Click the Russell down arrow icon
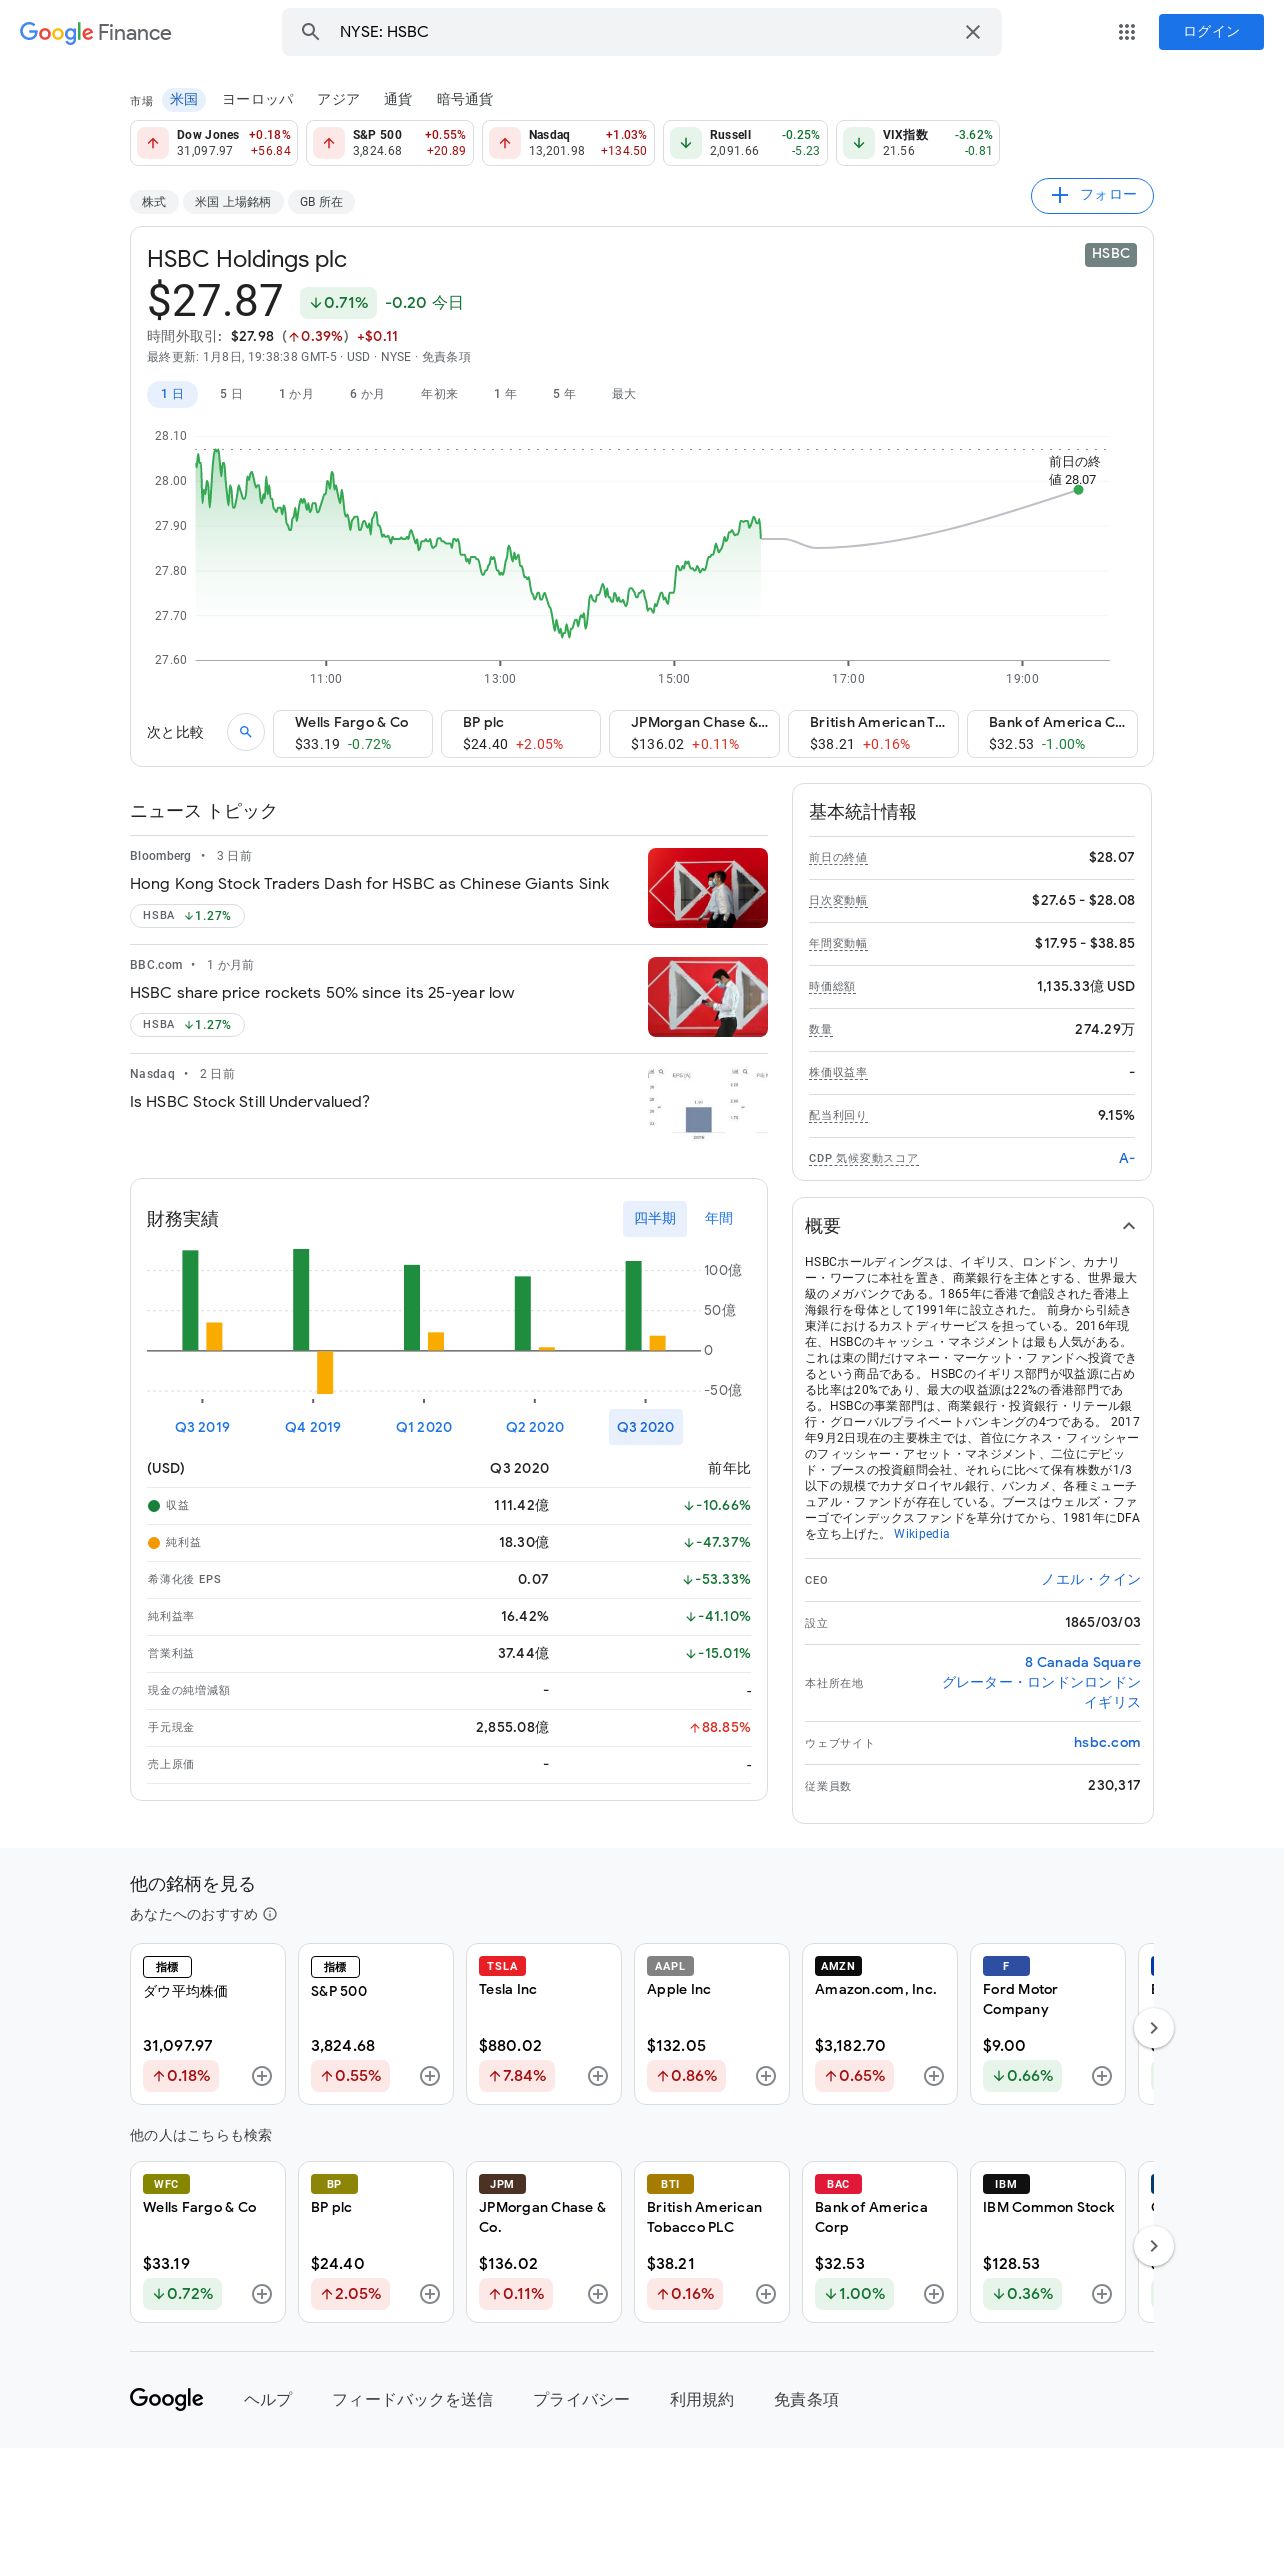 [x=686, y=143]
